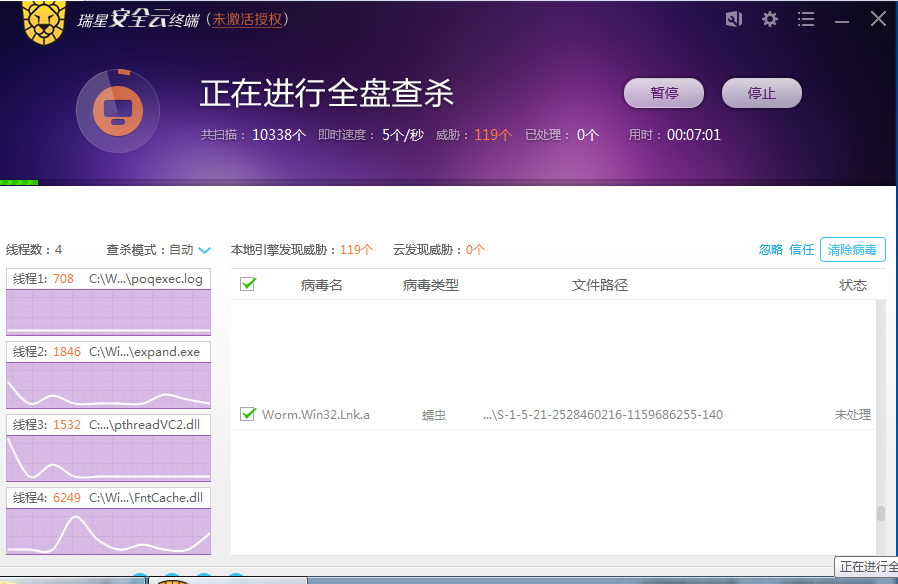The image size is (898, 584).
Task: Click the 病毒类型 column header
Action: click(431, 285)
